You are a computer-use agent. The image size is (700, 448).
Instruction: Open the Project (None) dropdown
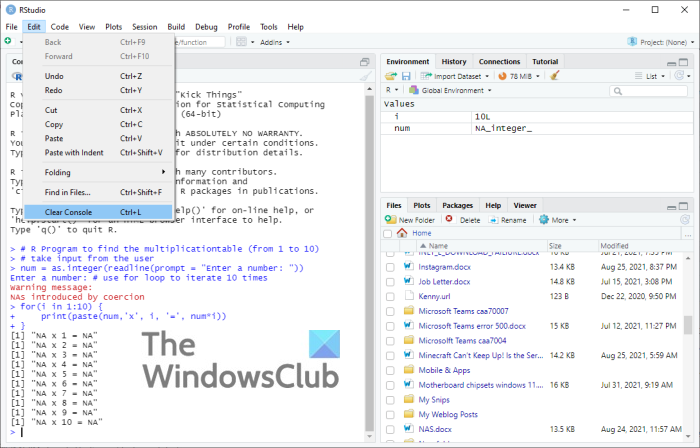coord(661,42)
